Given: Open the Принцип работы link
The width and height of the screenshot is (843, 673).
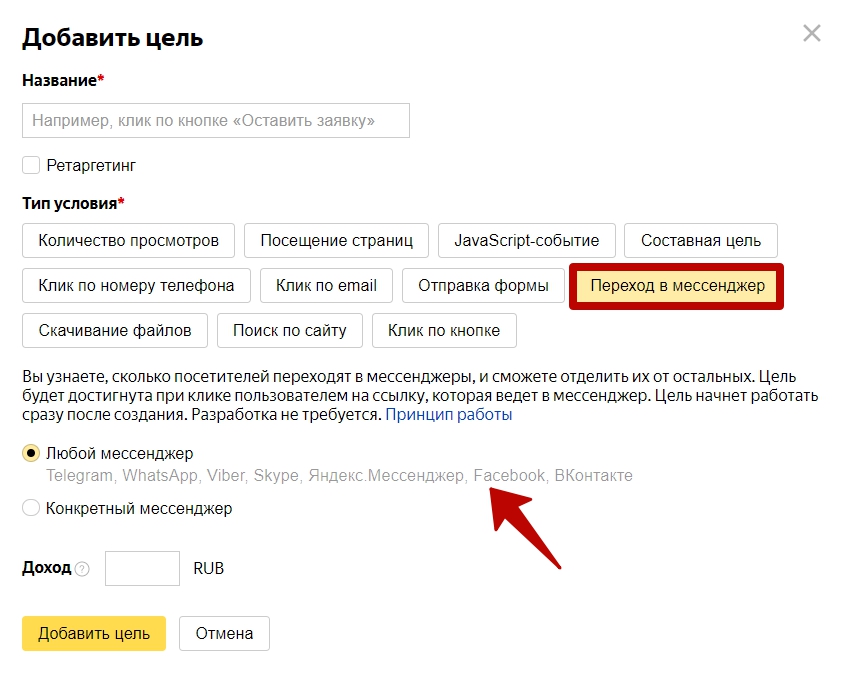Looking at the screenshot, I should coord(449,415).
